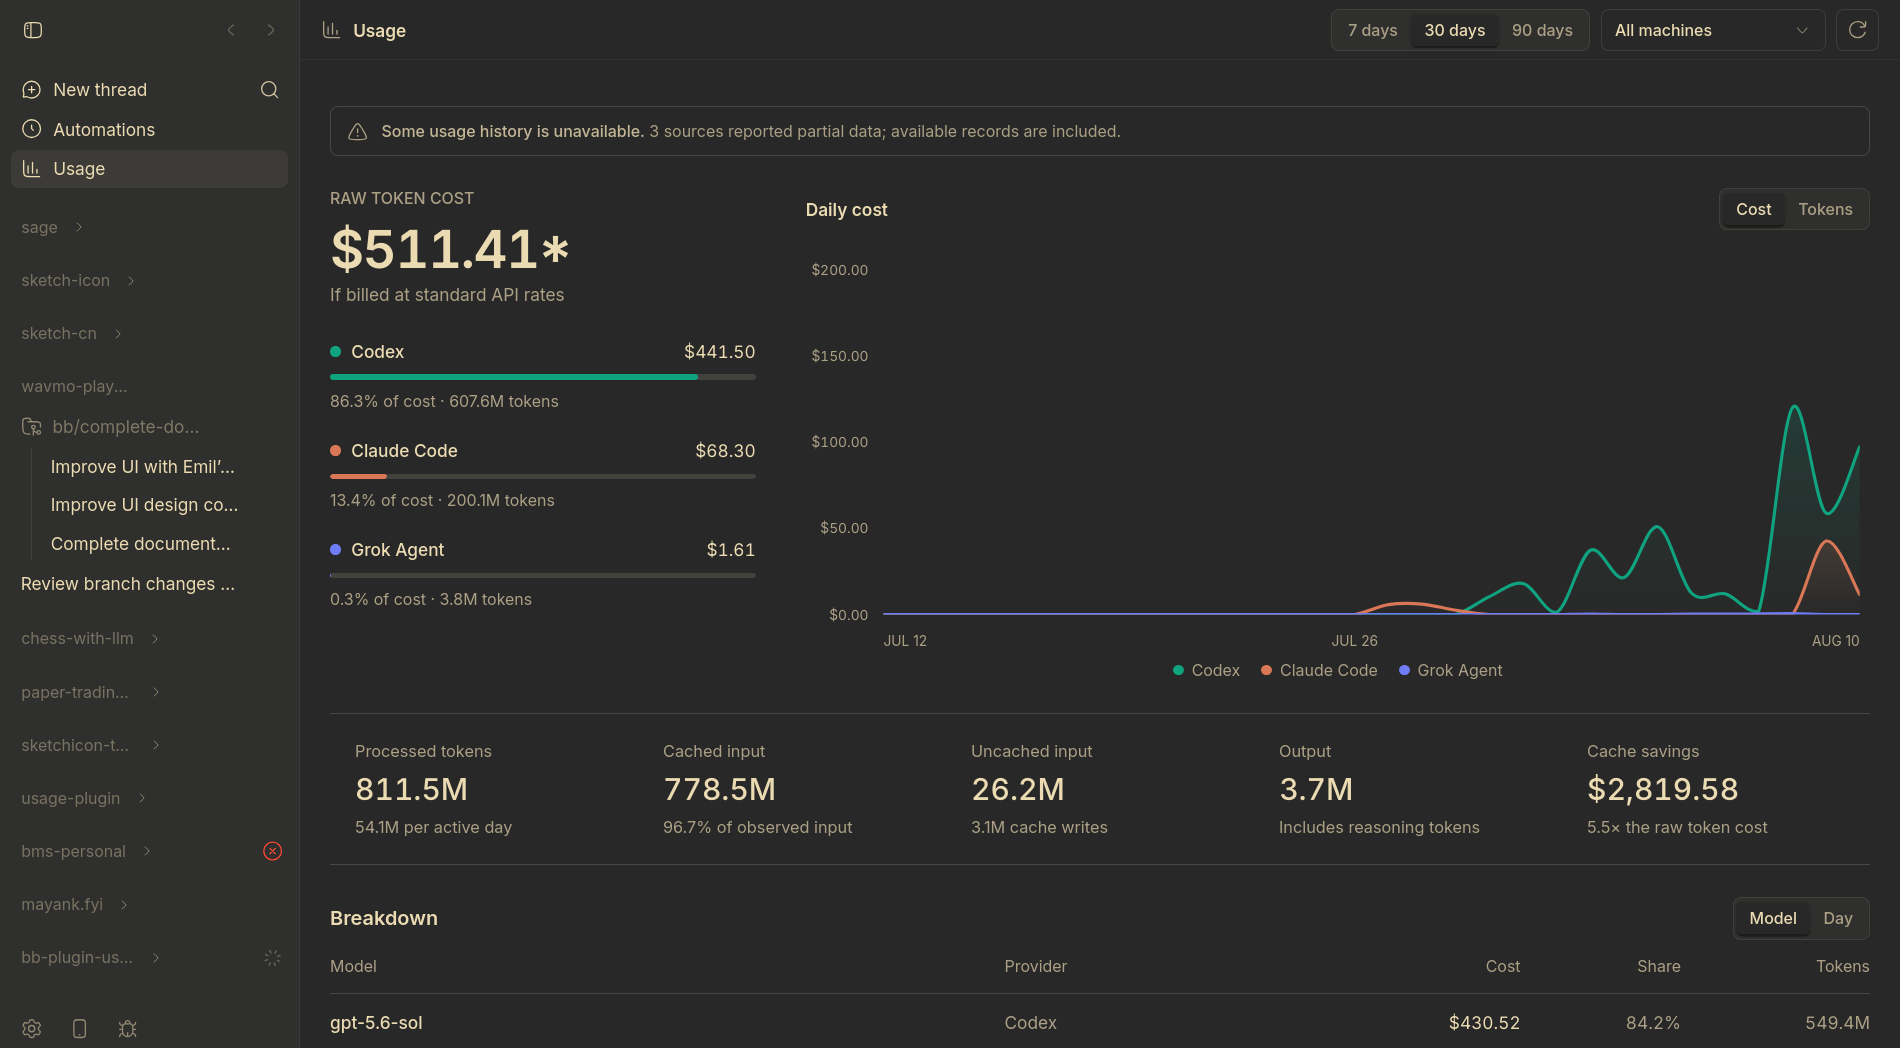Click the Processed tokens 811.5M value
The width and height of the screenshot is (1900, 1048).
pyautogui.click(x=411, y=789)
